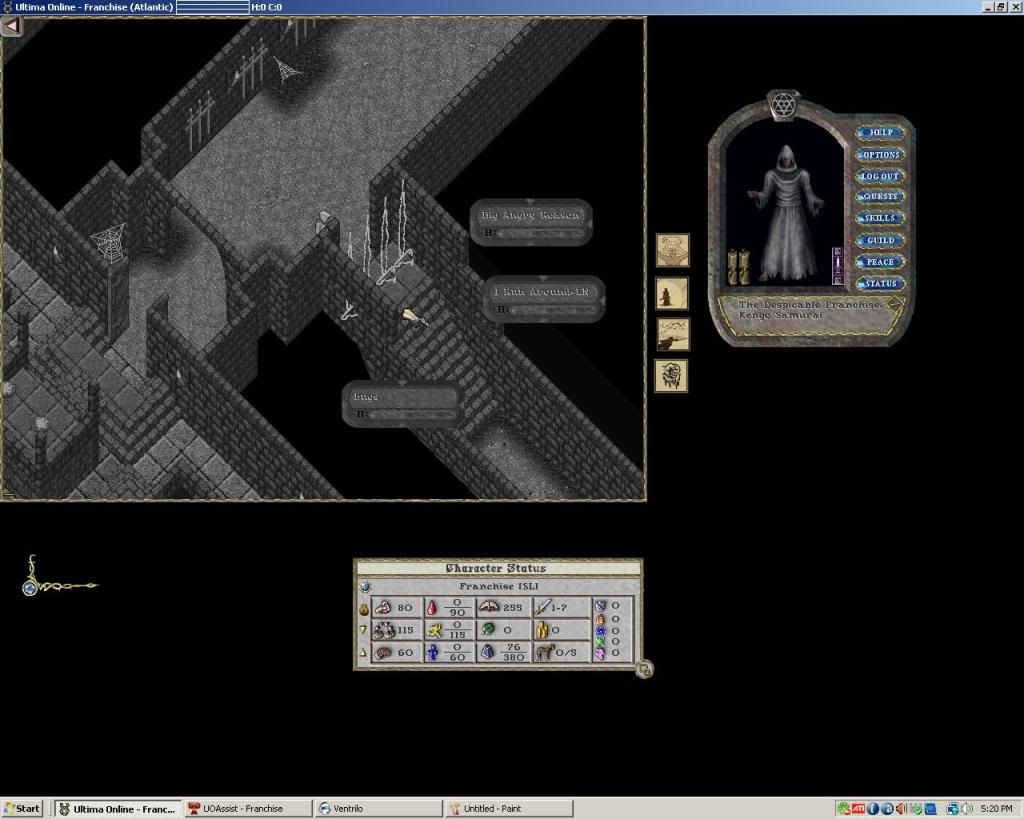Select the lowest health bar gump under the bridge
The image size is (1024, 819).
point(402,404)
